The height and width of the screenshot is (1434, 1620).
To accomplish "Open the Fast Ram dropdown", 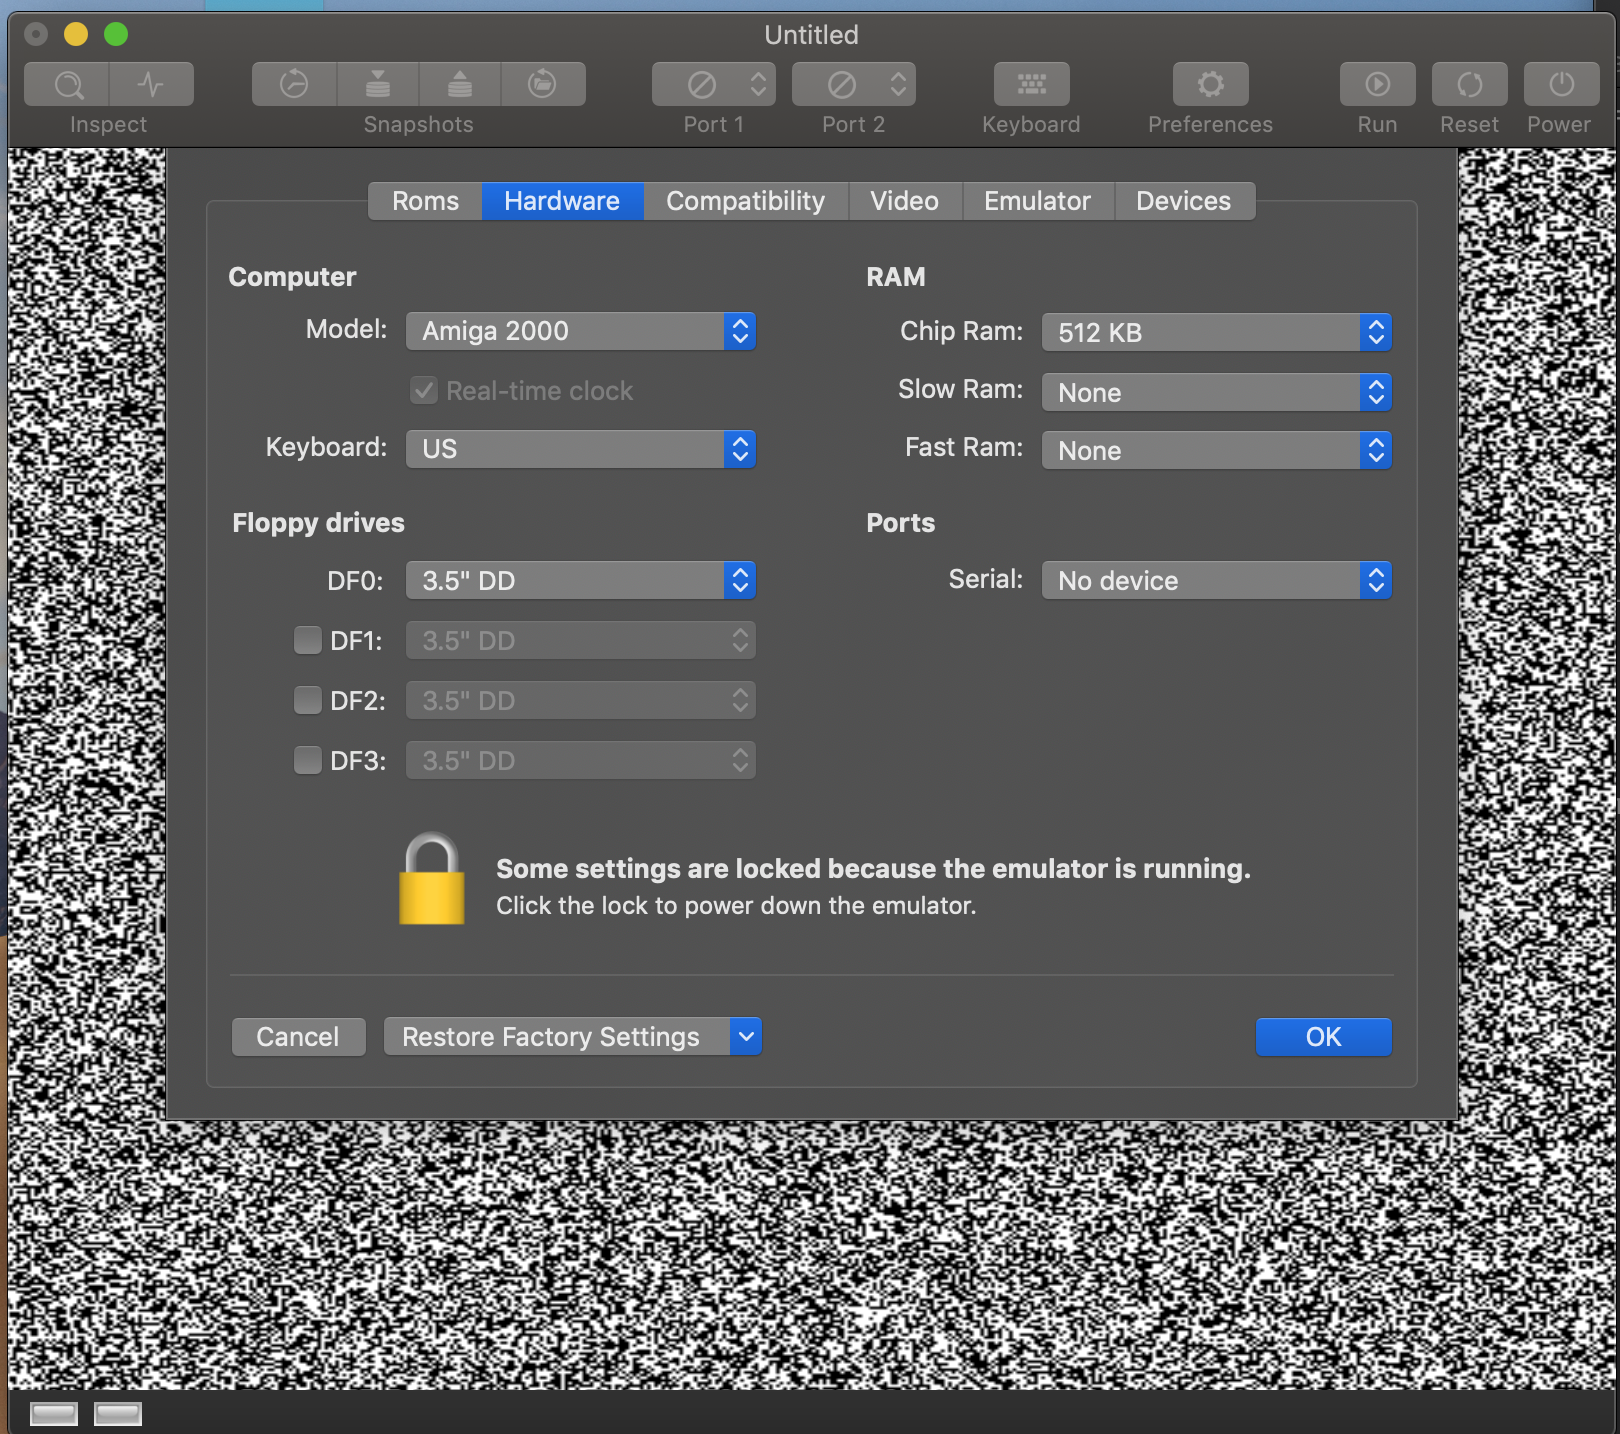I will [1217, 450].
